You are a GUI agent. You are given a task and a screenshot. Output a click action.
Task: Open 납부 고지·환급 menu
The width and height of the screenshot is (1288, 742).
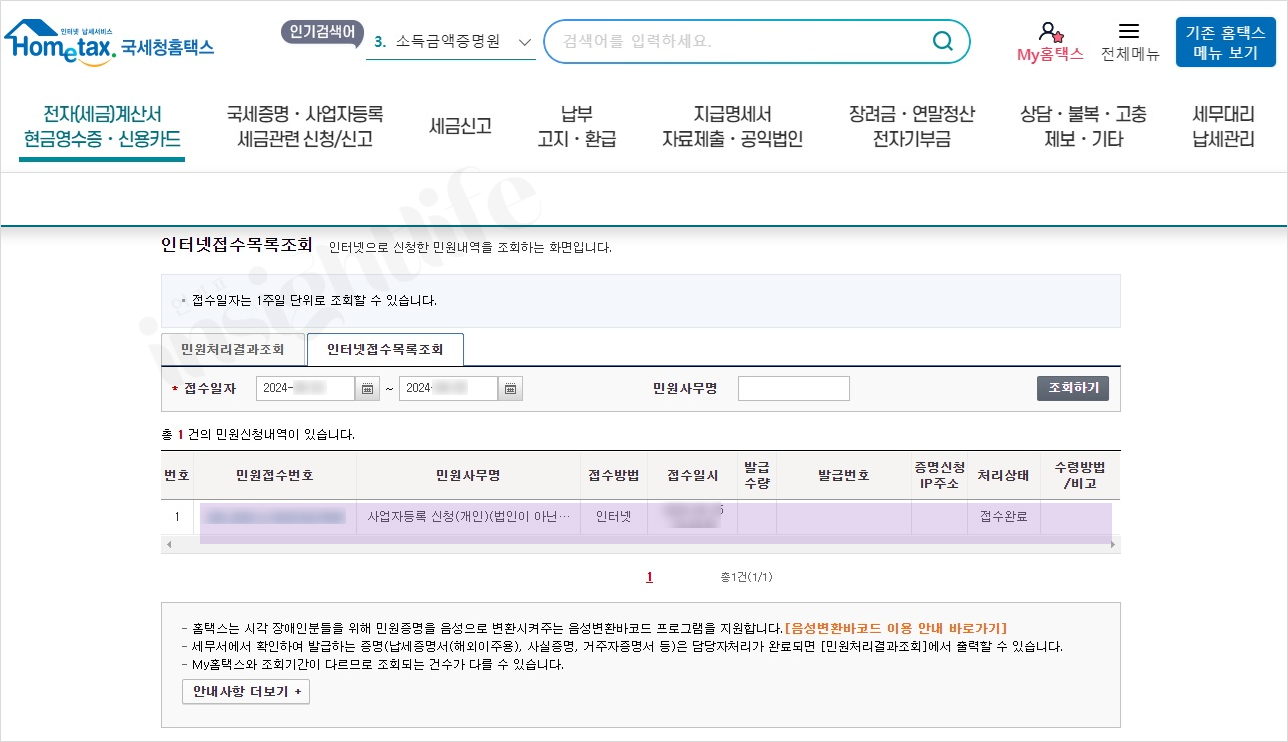click(x=577, y=127)
